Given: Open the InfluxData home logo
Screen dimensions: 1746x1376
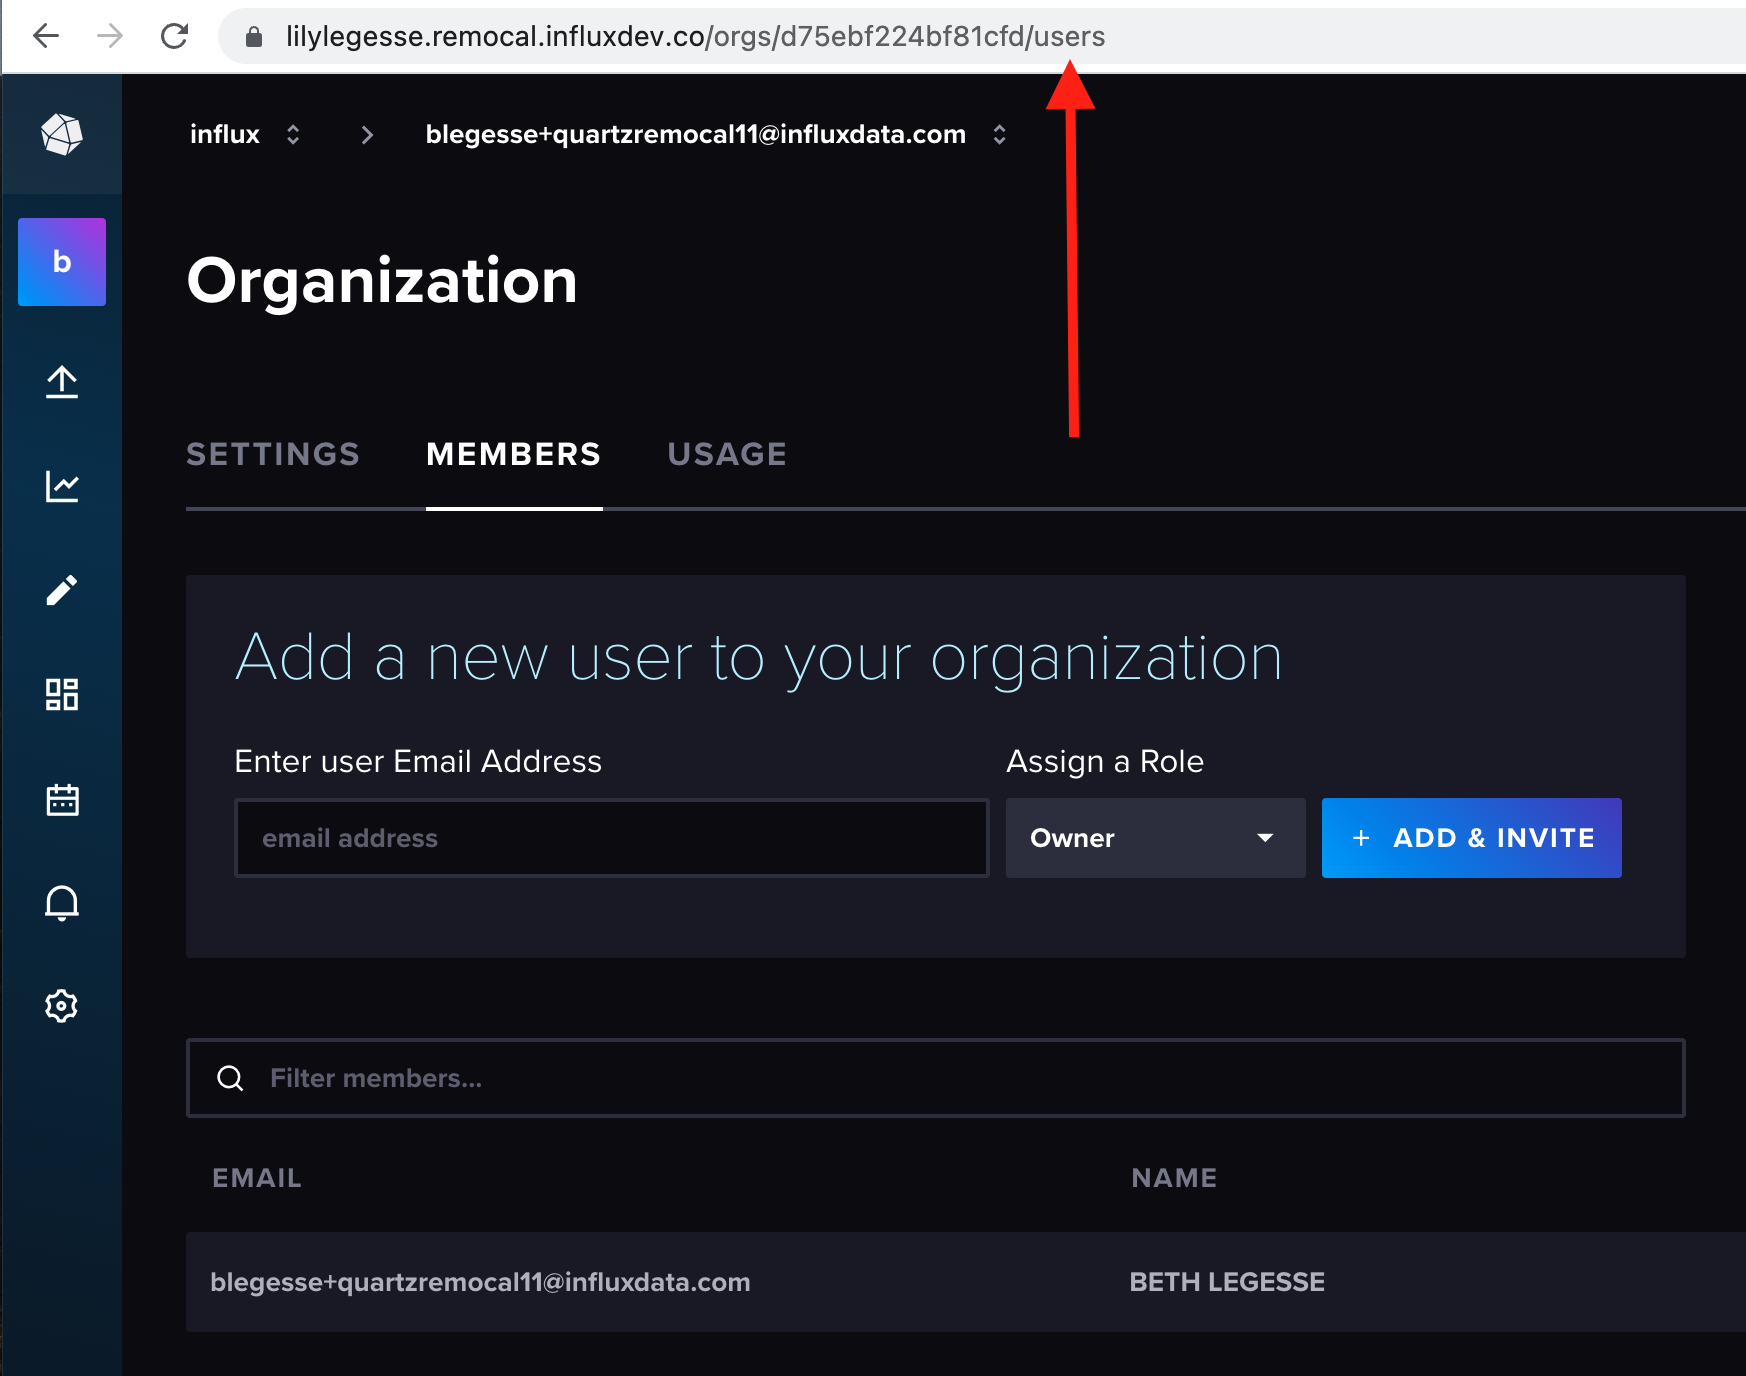Looking at the screenshot, I should pyautogui.click(x=61, y=134).
